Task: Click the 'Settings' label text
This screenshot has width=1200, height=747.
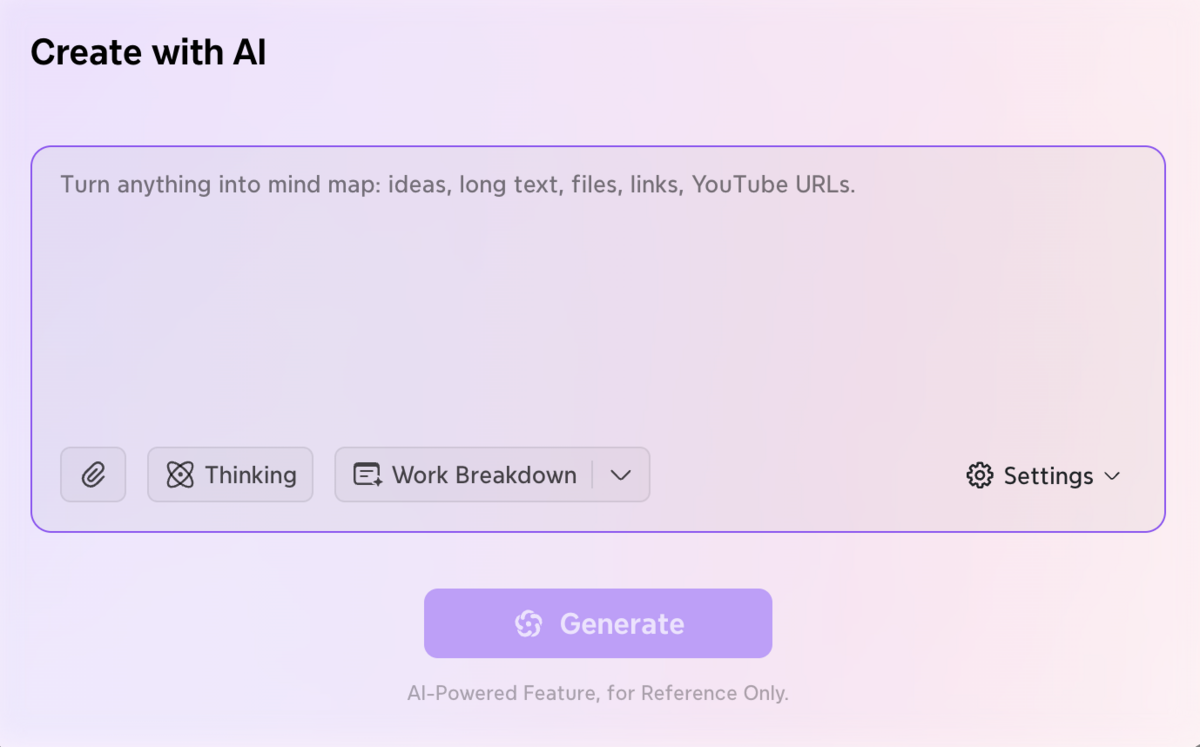Action: tap(1048, 476)
